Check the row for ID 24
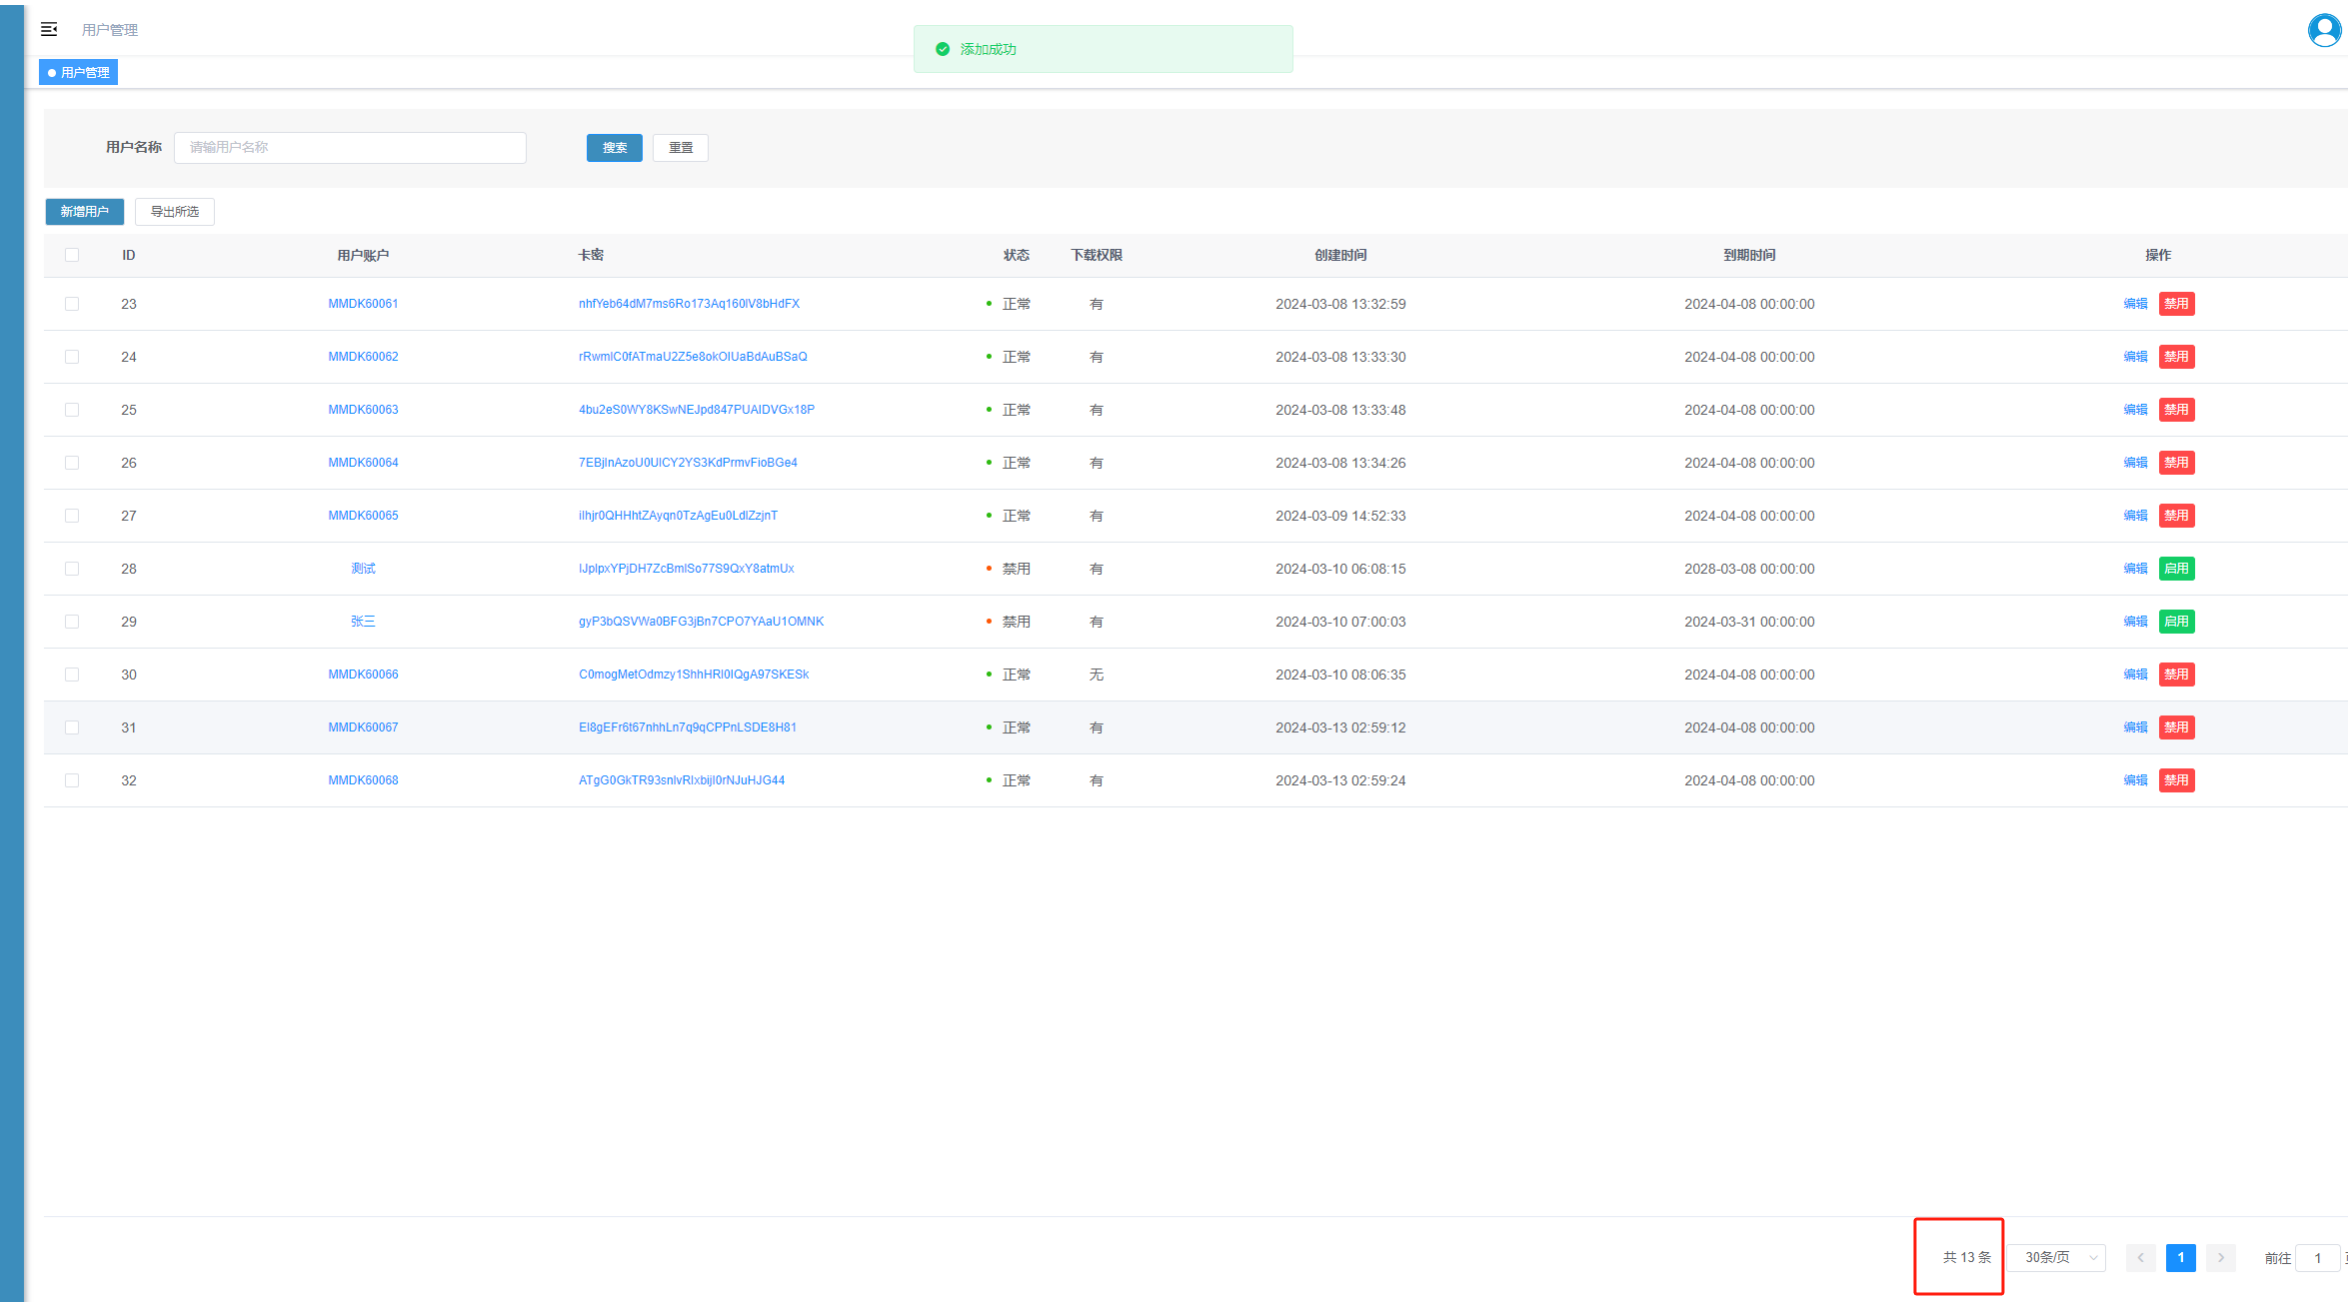The width and height of the screenshot is (2348, 1302). 72,357
